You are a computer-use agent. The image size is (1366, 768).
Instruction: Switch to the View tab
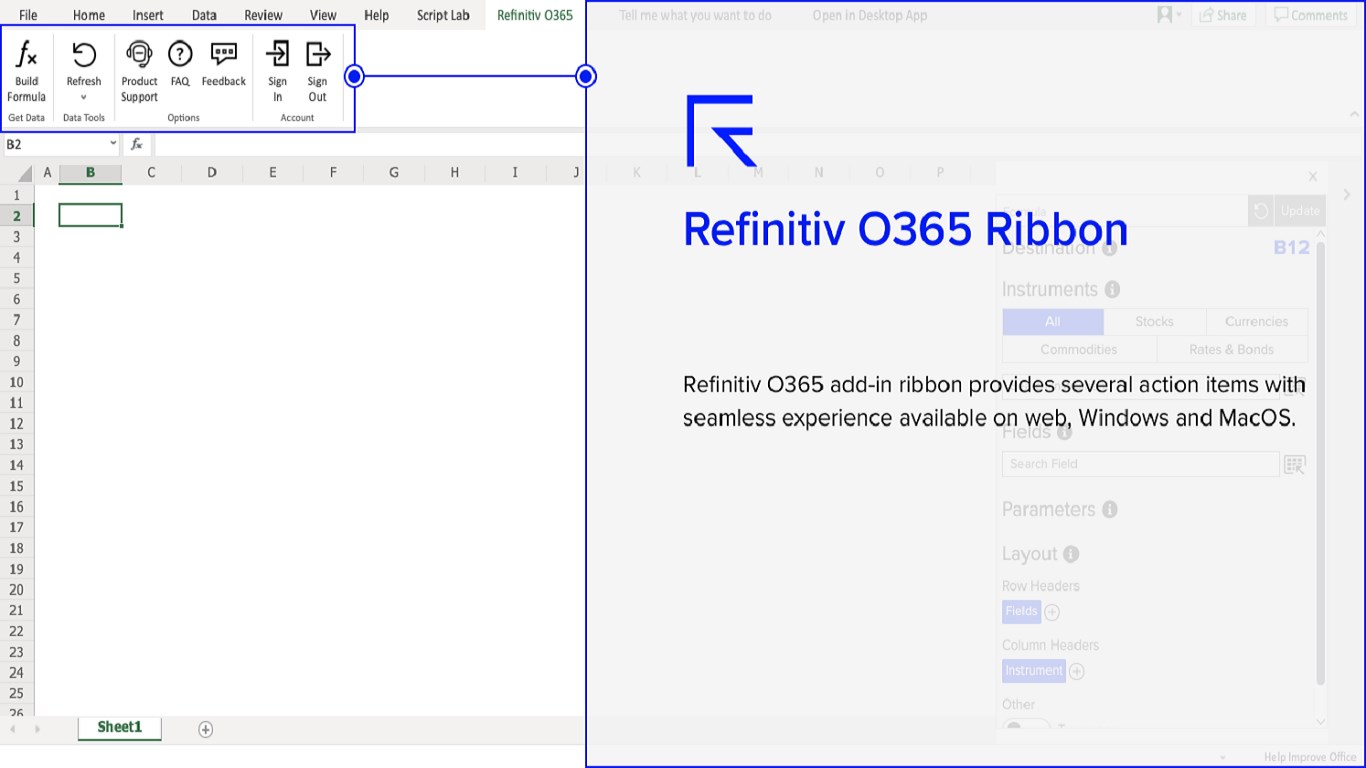pyautogui.click(x=323, y=15)
